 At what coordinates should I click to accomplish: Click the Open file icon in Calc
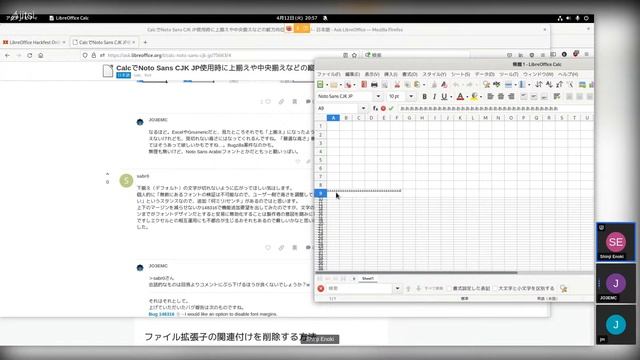(x=334, y=84)
